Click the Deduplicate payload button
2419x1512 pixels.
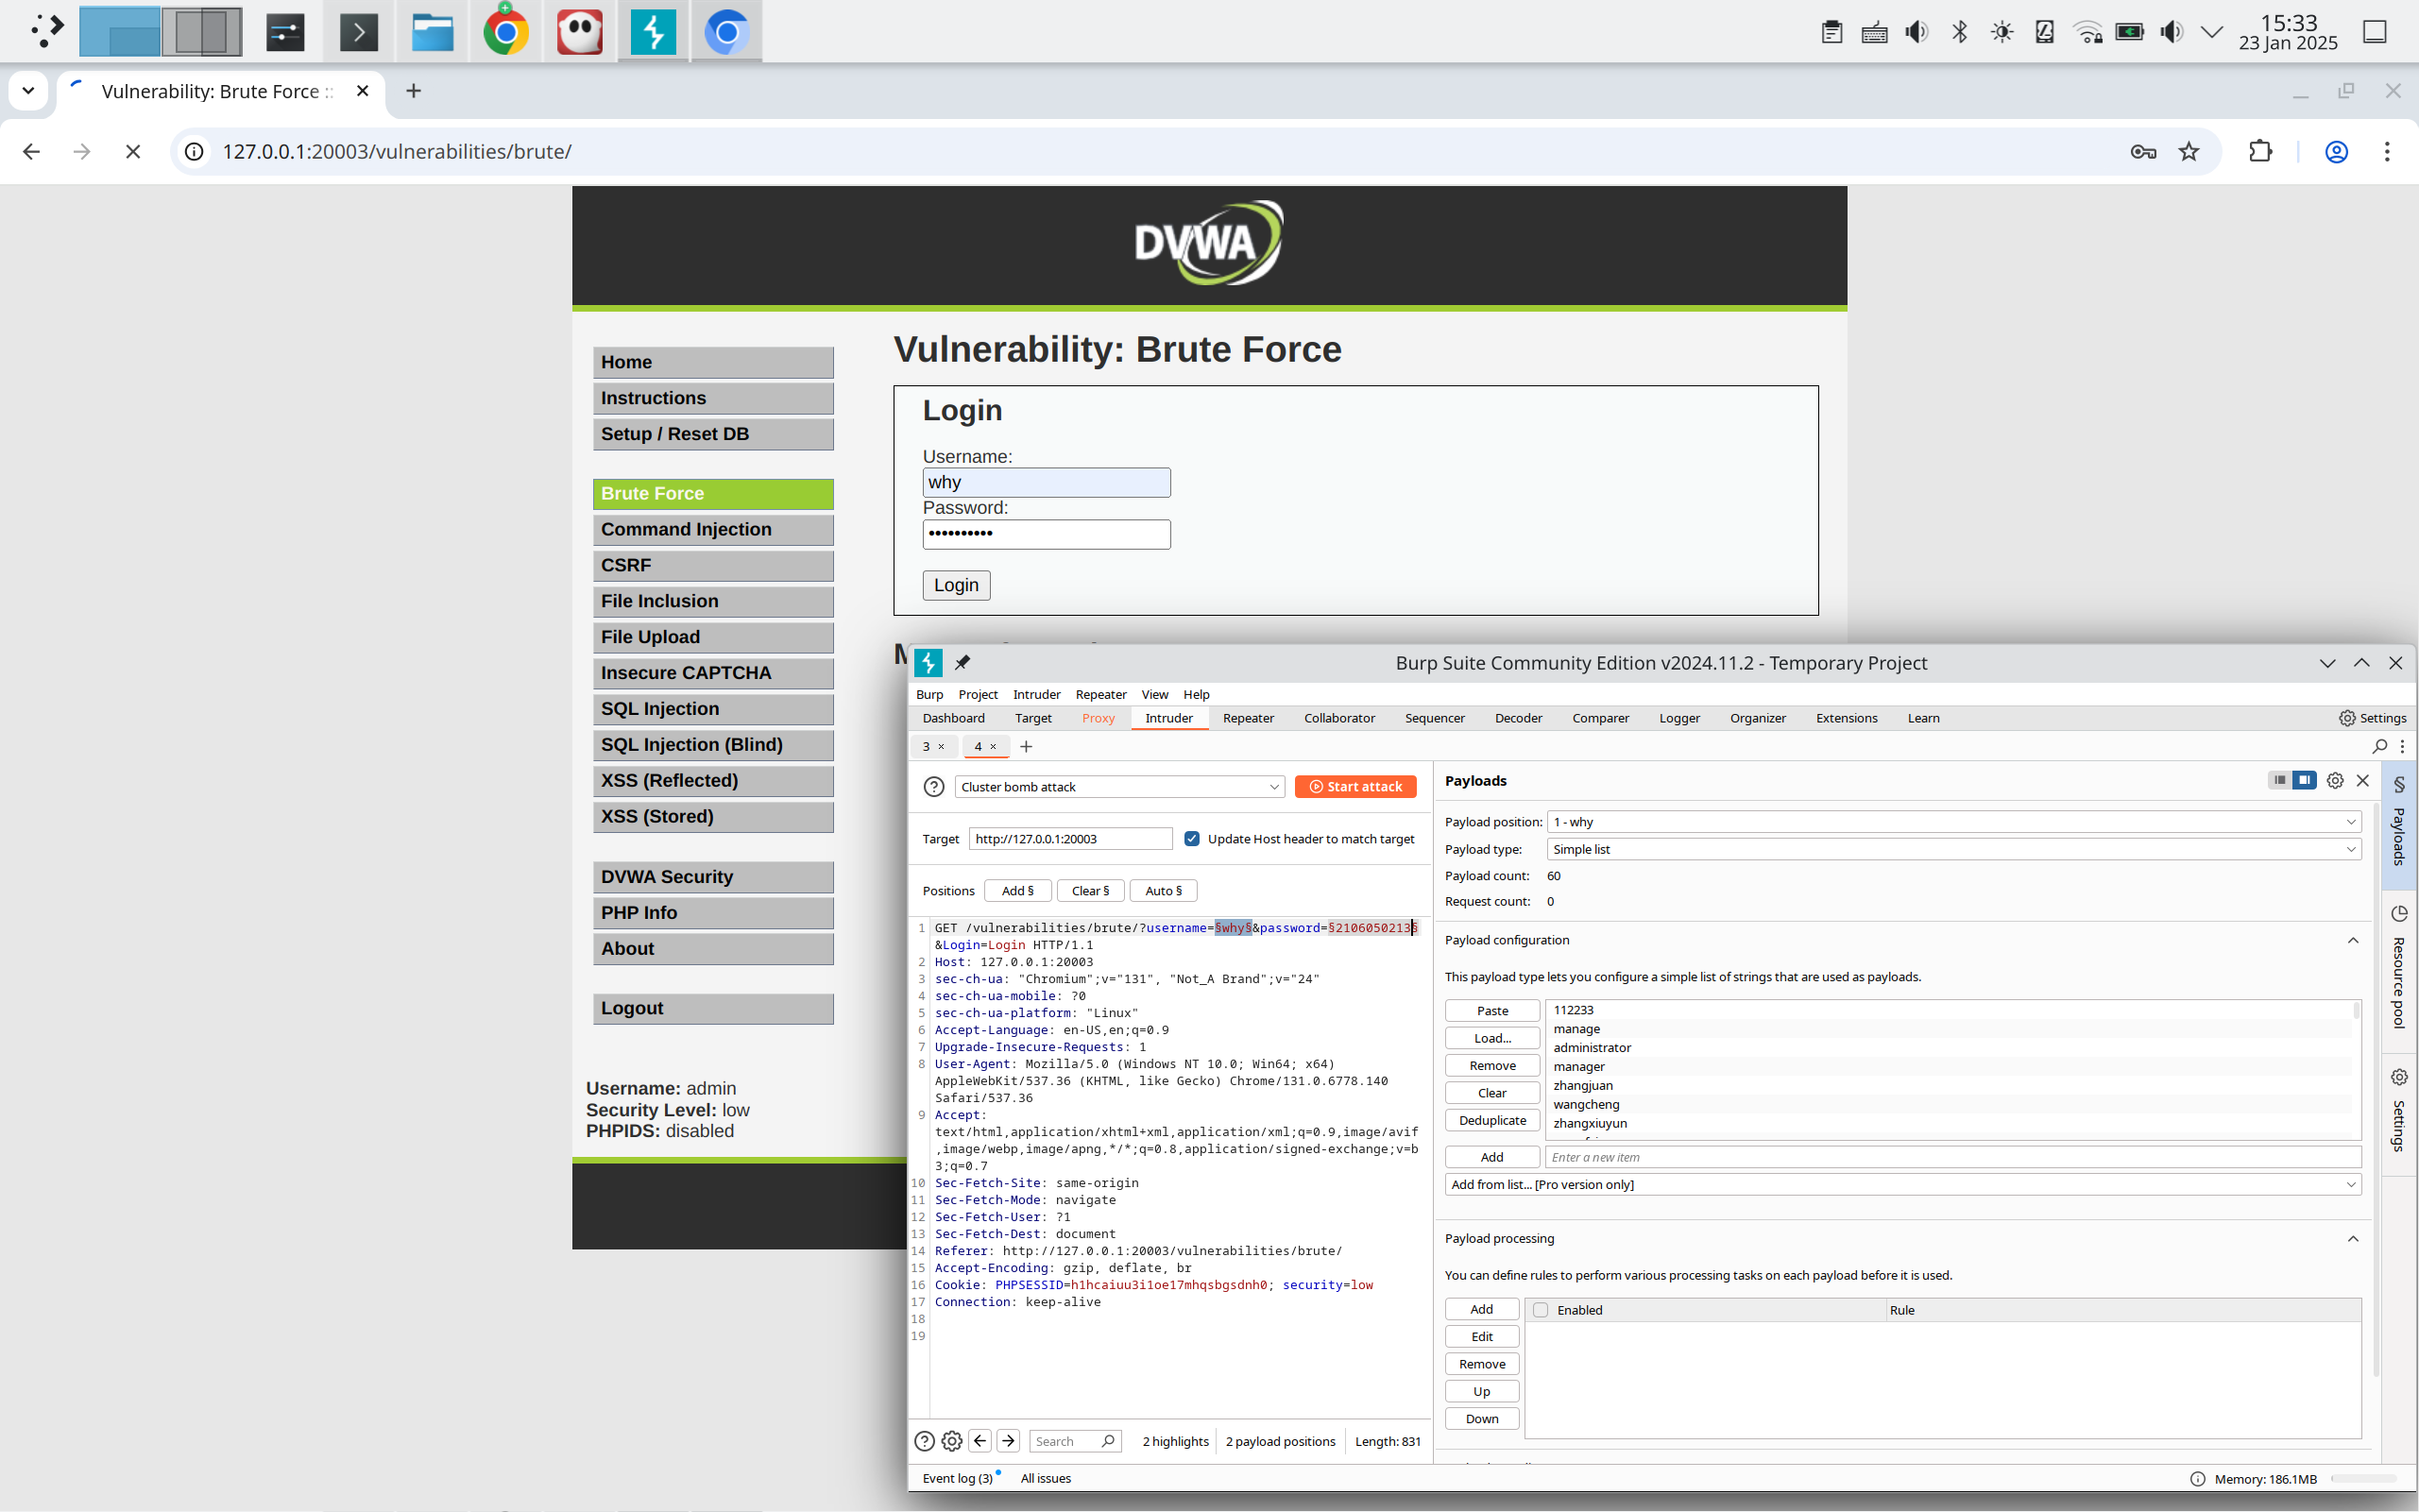pos(1491,1120)
